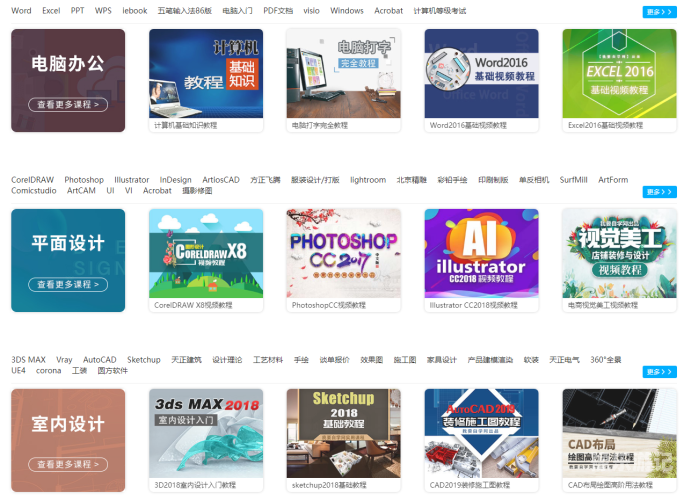
Task: Open the Excel category link
Action: pyautogui.click(x=51, y=10)
